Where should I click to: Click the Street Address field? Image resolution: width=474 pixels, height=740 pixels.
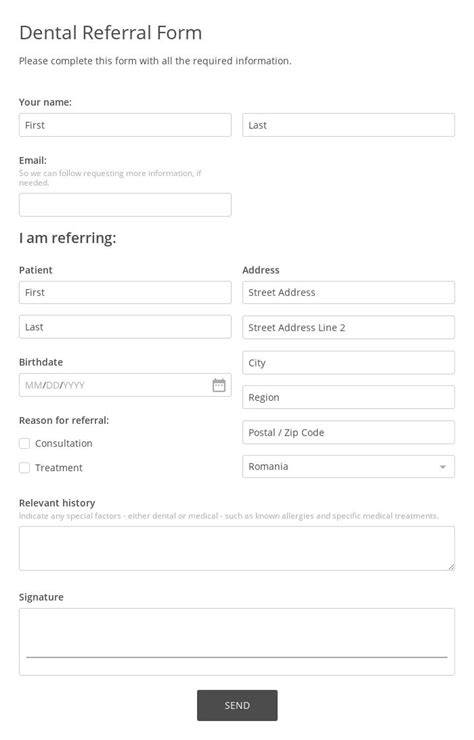348,293
